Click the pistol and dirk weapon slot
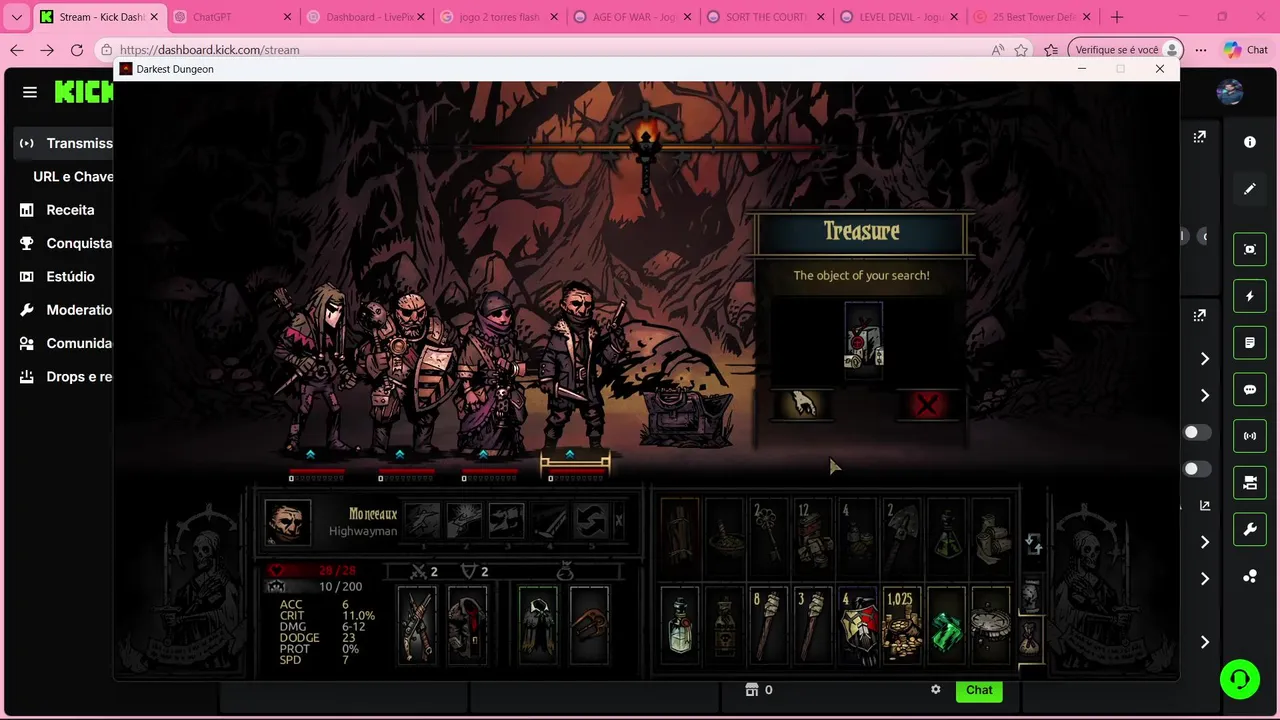Screen dimensions: 1280x720 418,626
